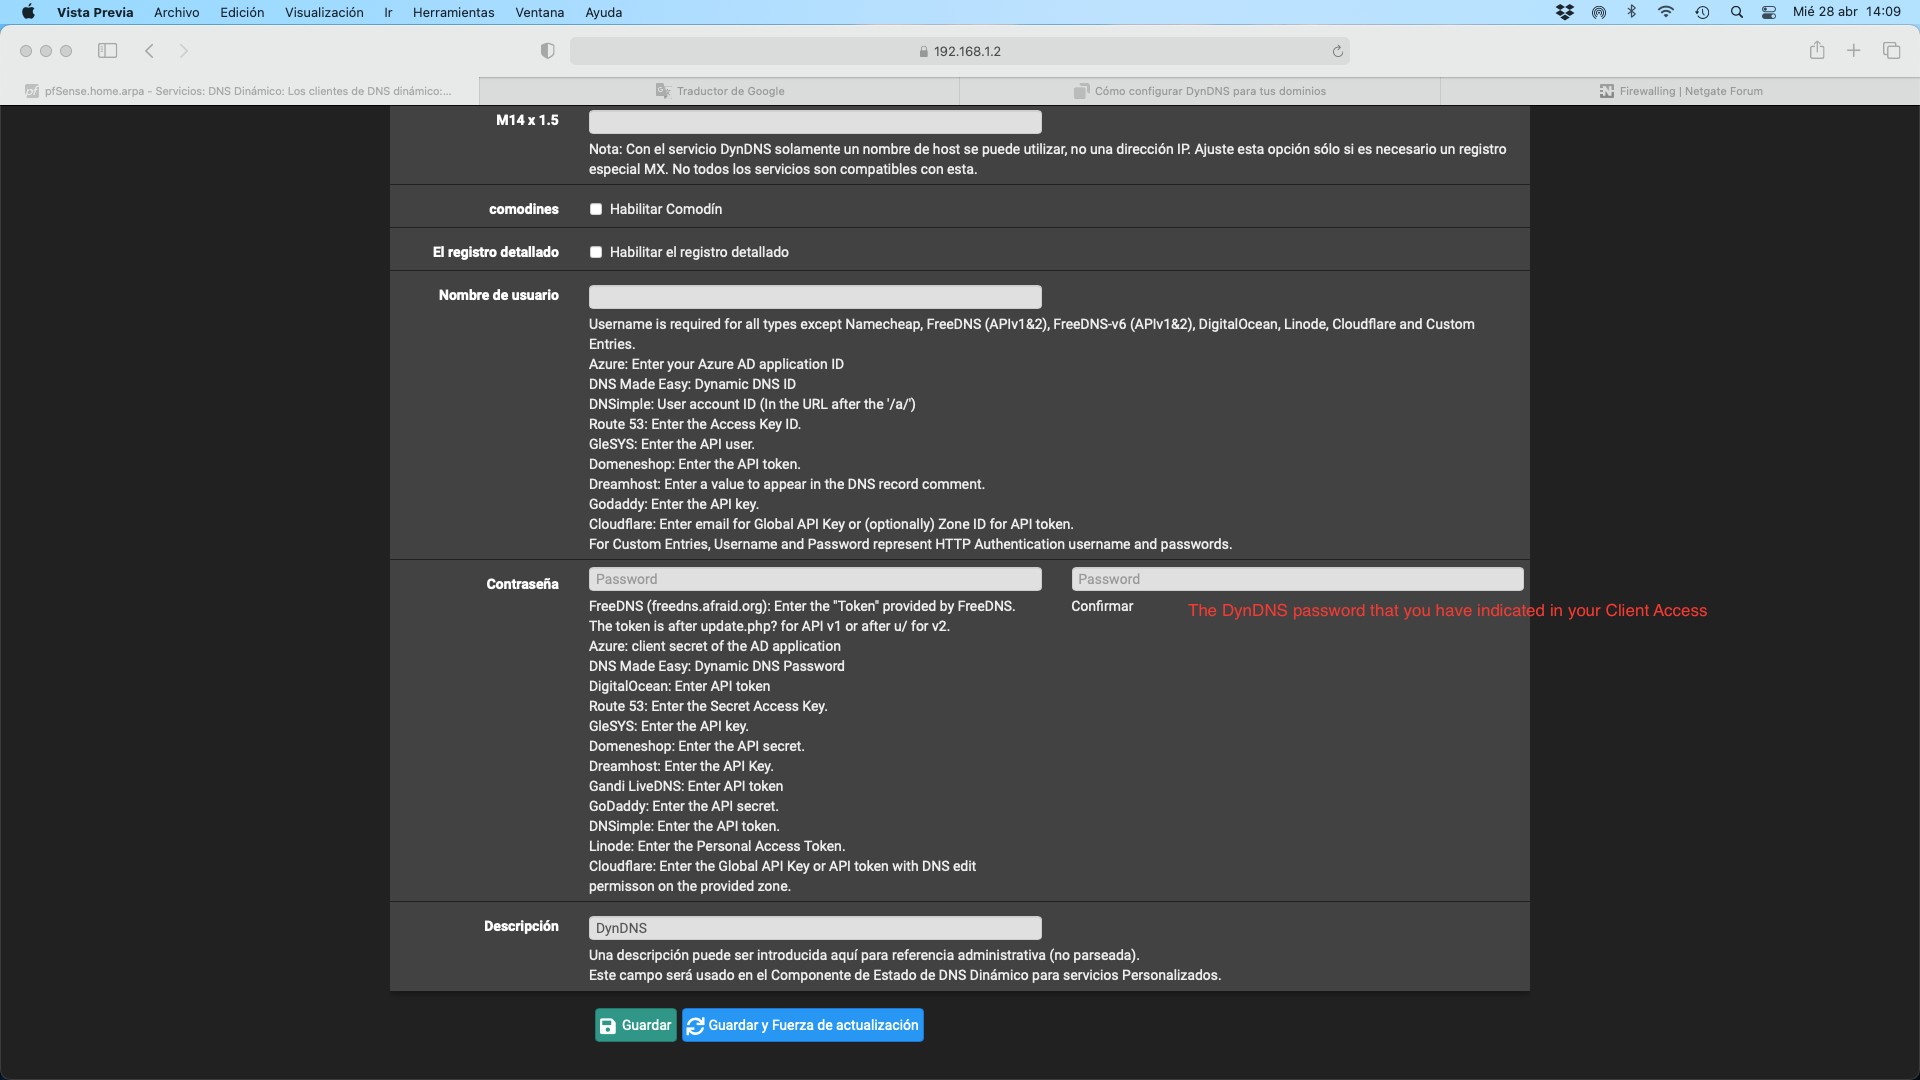The width and height of the screenshot is (1920, 1080).
Task: Show the tab overview
Action: pyautogui.click(x=1891, y=51)
